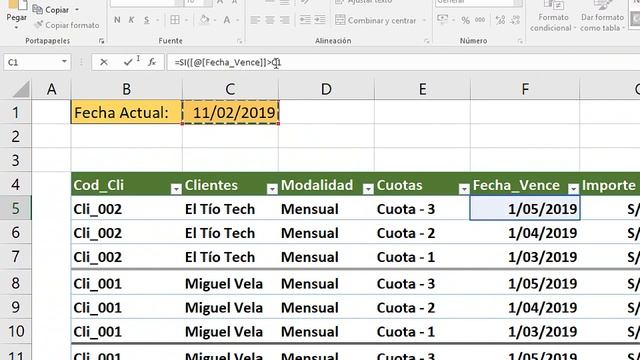The width and height of the screenshot is (640, 360).
Task: Click the Pegar paste icon
Action: (17, 5)
